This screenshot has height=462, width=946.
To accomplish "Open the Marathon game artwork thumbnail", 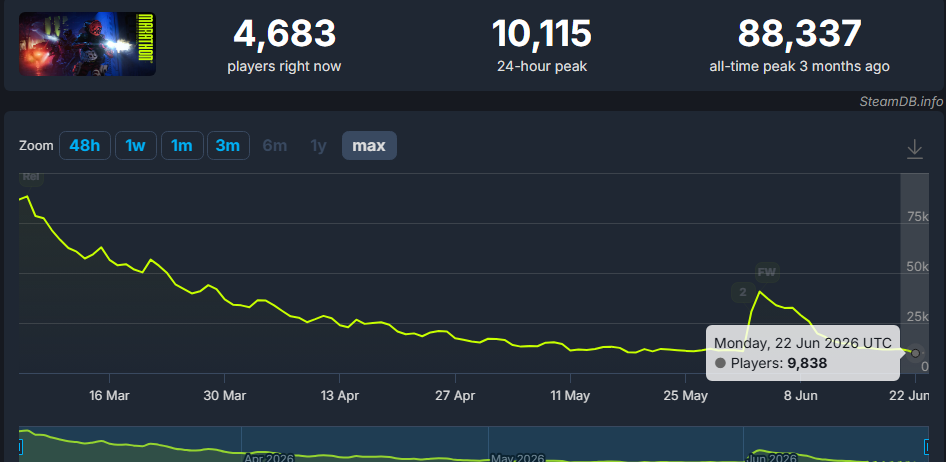I will (87, 44).
